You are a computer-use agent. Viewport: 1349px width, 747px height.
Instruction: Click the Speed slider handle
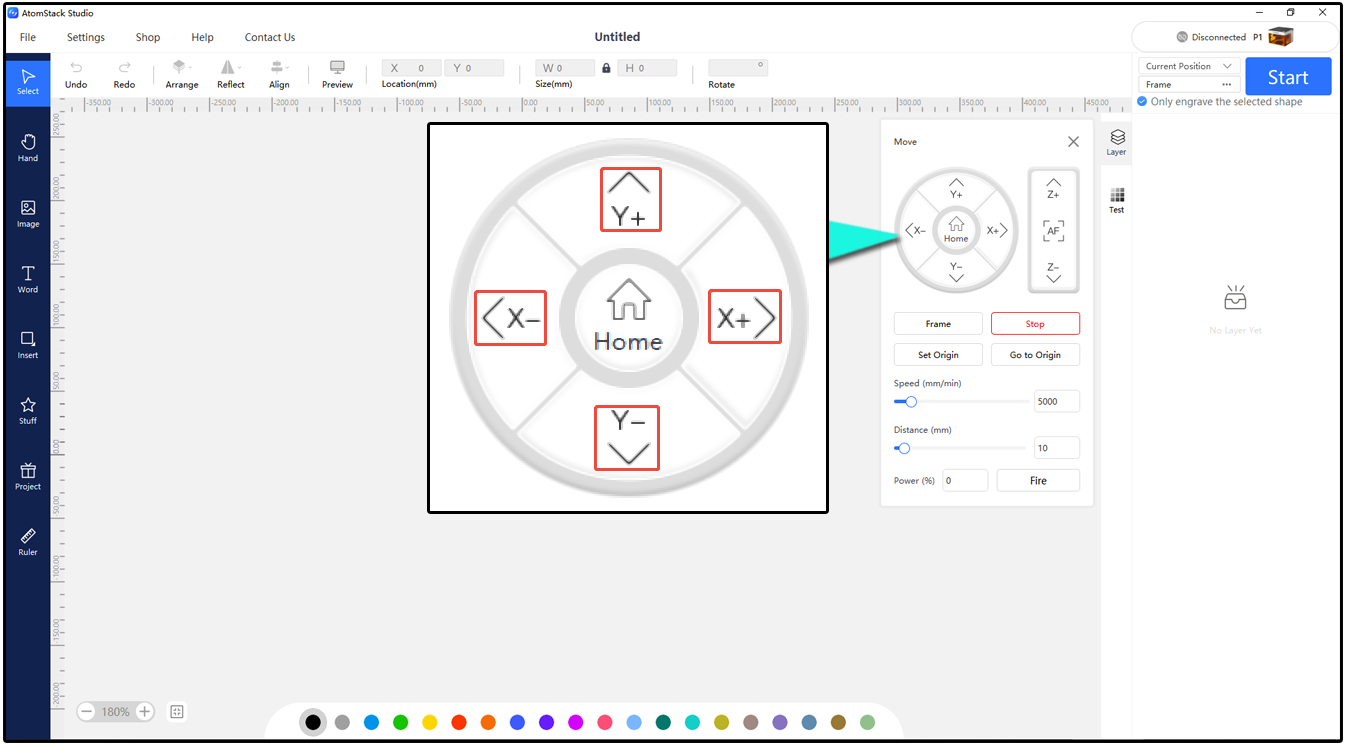pyautogui.click(x=911, y=402)
